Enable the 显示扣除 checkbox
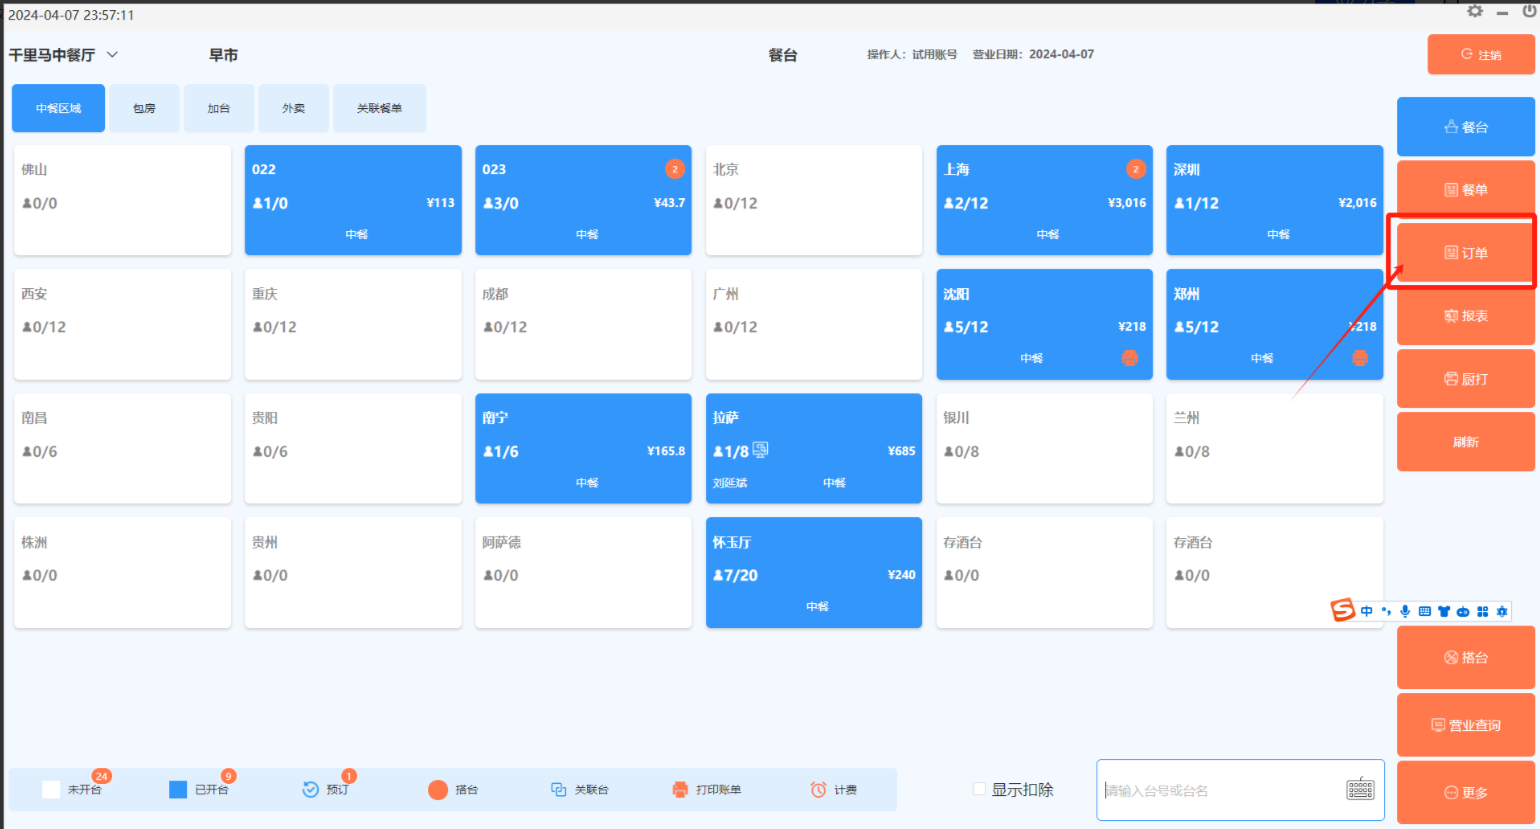 [x=980, y=789]
